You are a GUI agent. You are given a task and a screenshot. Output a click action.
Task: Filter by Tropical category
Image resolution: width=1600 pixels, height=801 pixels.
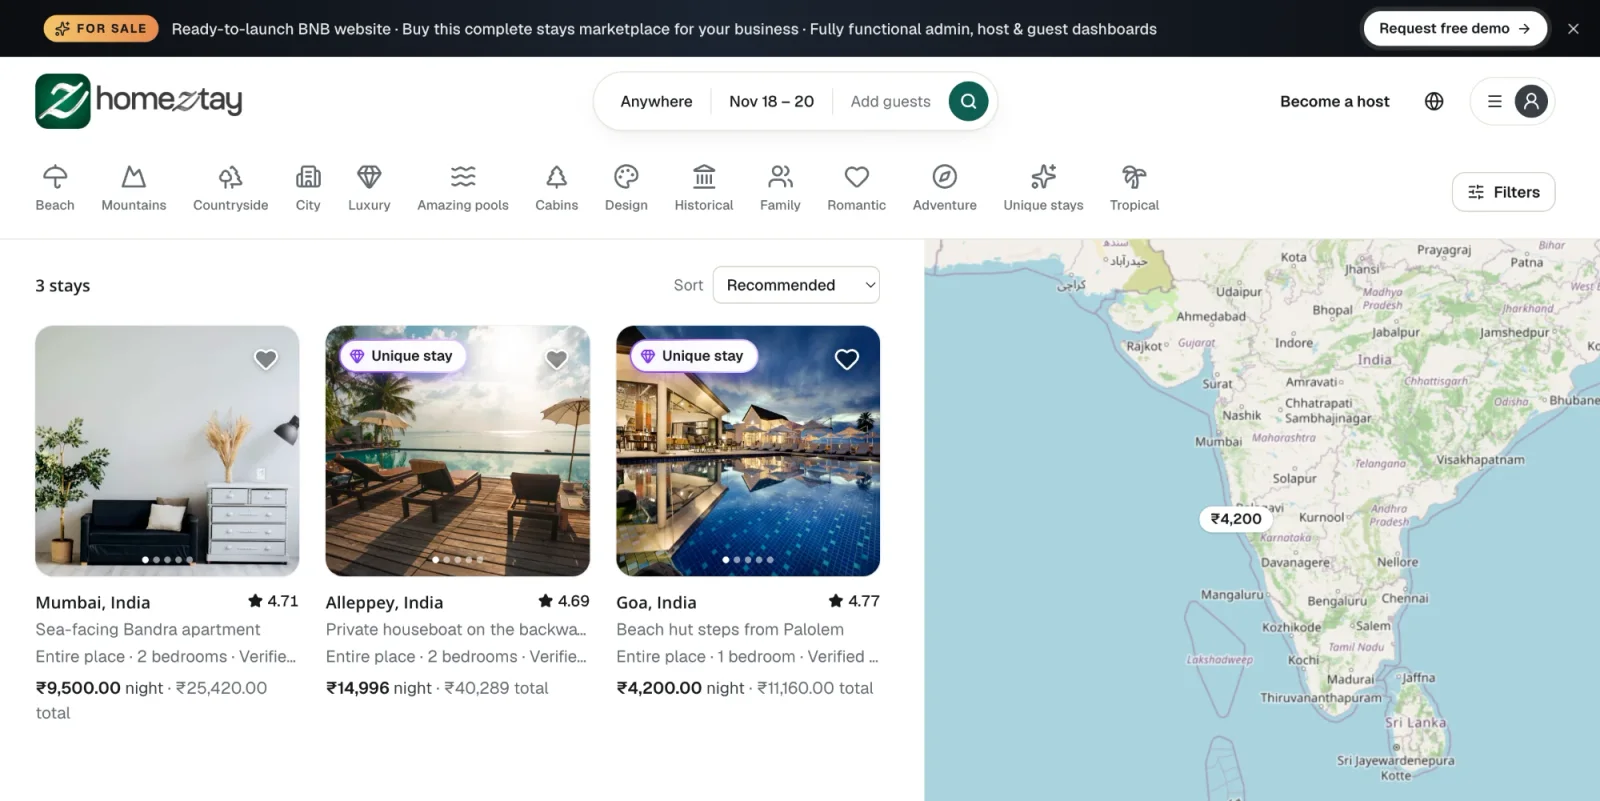pyautogui.click(x=1134, y=188)
